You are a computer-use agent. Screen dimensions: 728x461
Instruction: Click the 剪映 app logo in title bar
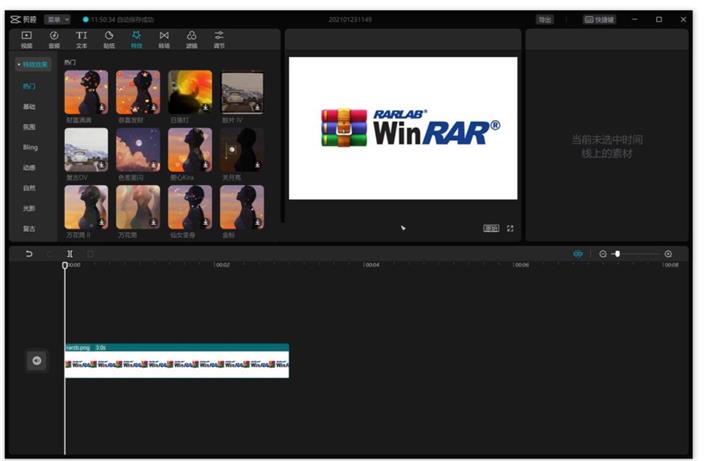pyautogui.click(x=23, y=19)
